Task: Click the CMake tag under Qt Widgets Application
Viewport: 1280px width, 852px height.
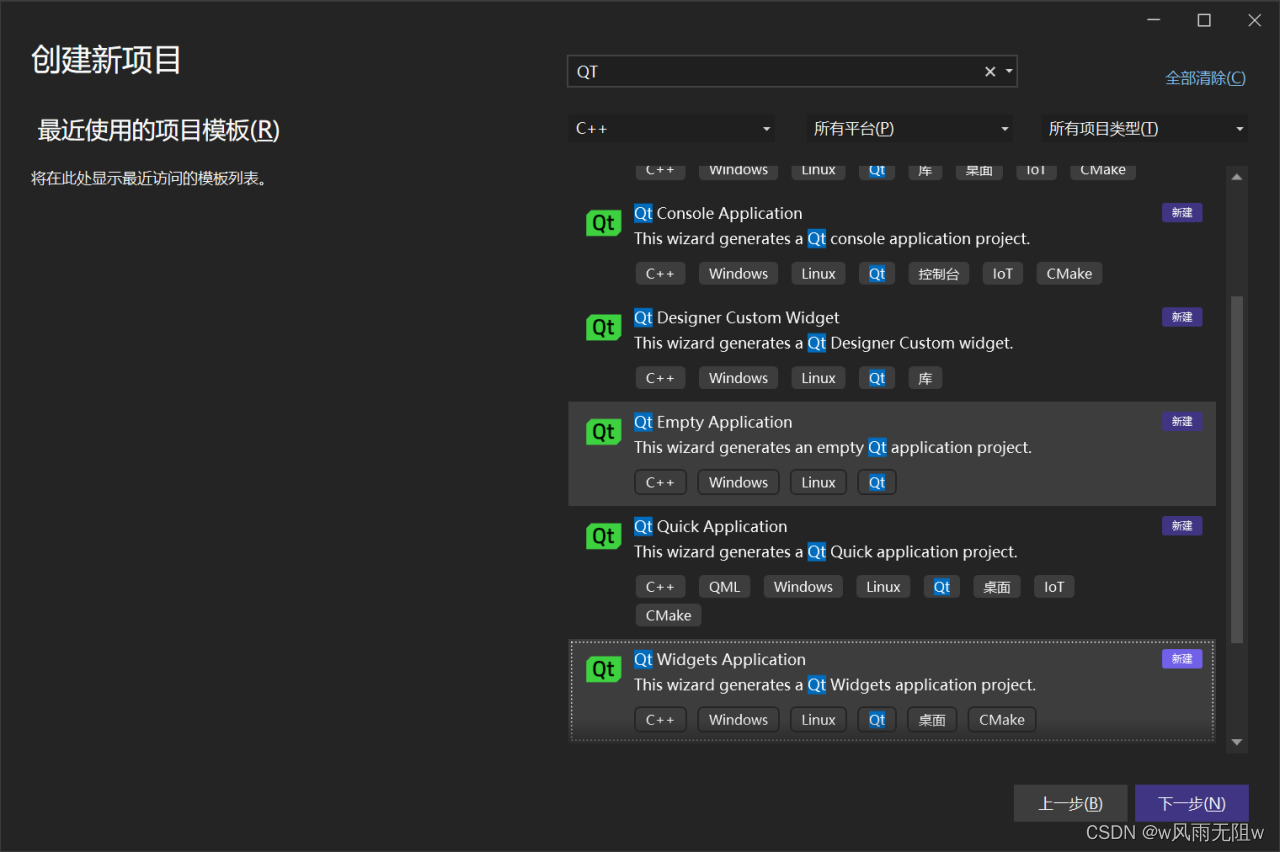Action: 1002,720
